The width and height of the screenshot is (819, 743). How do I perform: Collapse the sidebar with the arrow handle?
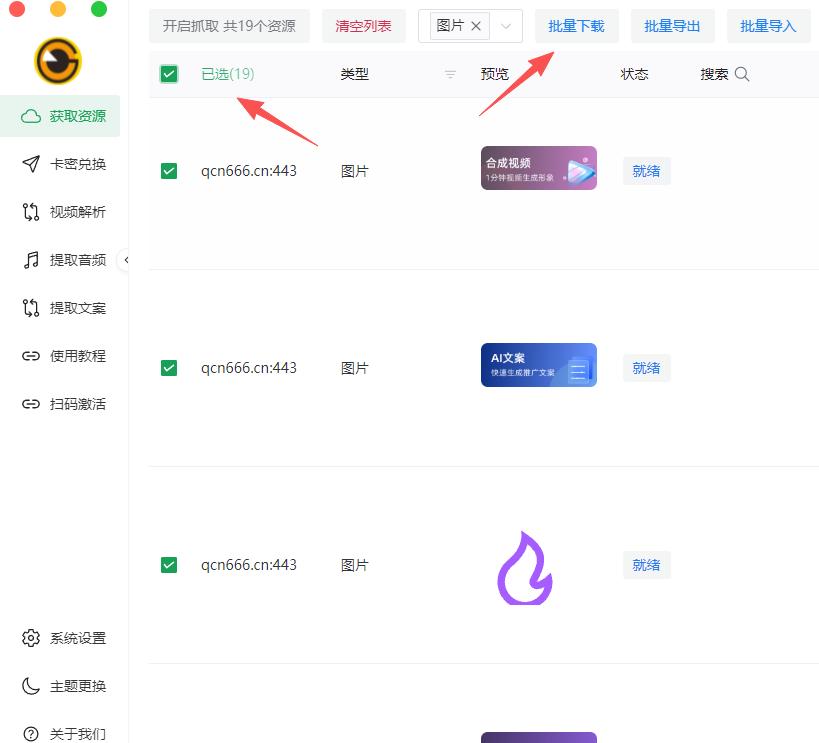pos(126,260)
